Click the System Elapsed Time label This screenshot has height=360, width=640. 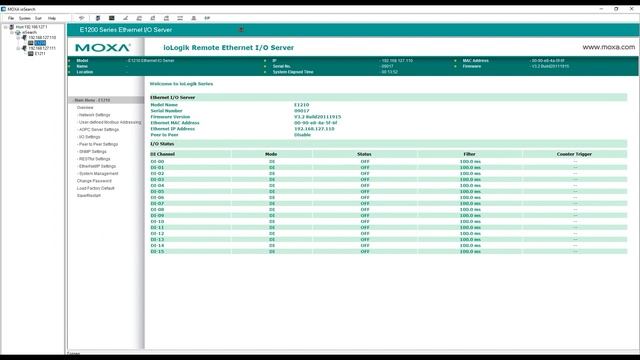pyautogui.click(x=293, y=72)
